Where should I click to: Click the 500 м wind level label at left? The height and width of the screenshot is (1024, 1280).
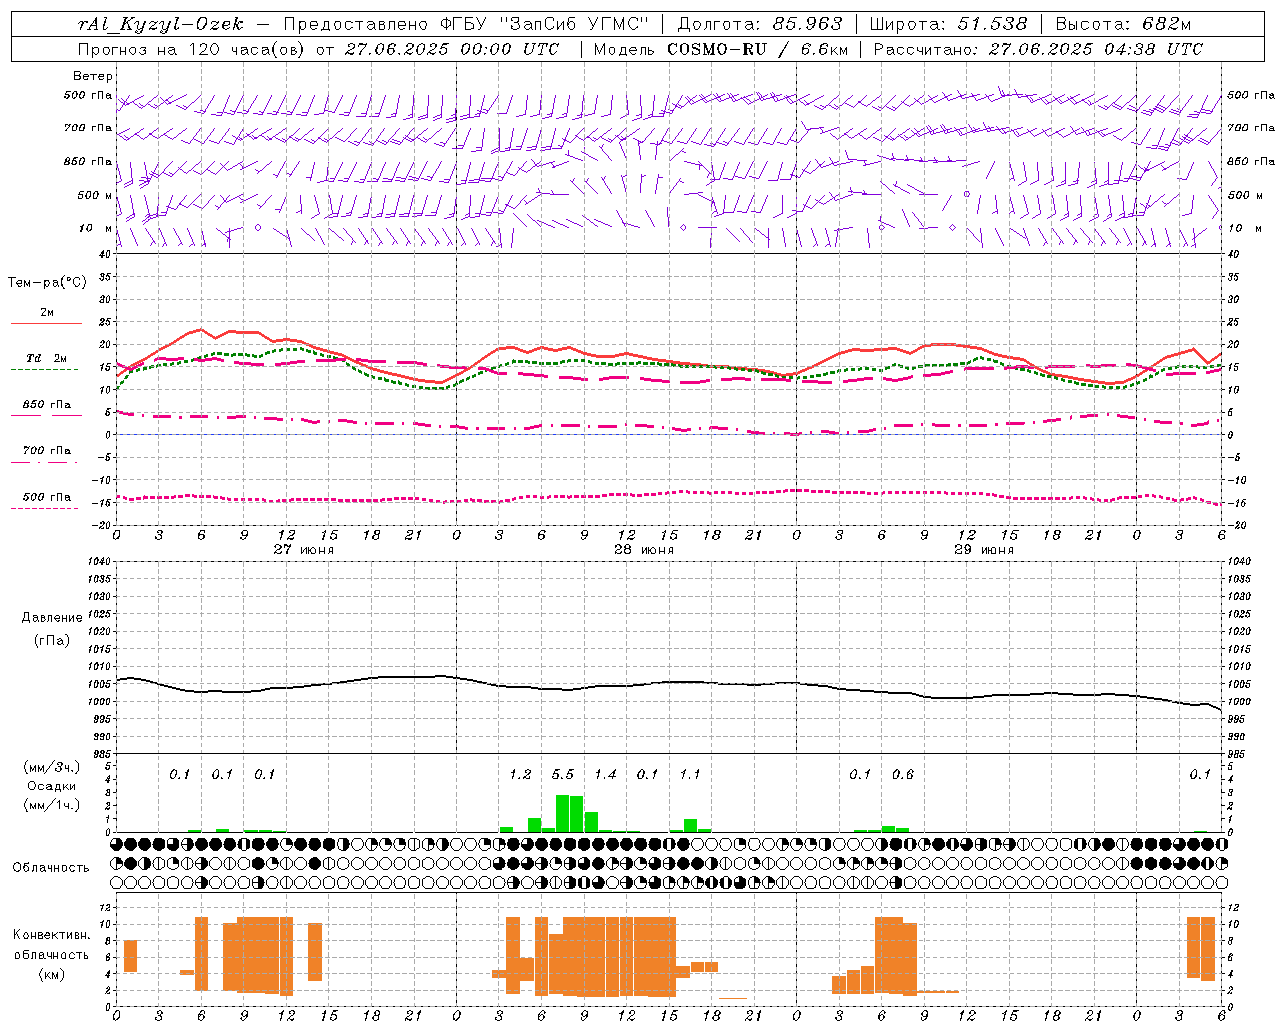(x=93, y=196)
